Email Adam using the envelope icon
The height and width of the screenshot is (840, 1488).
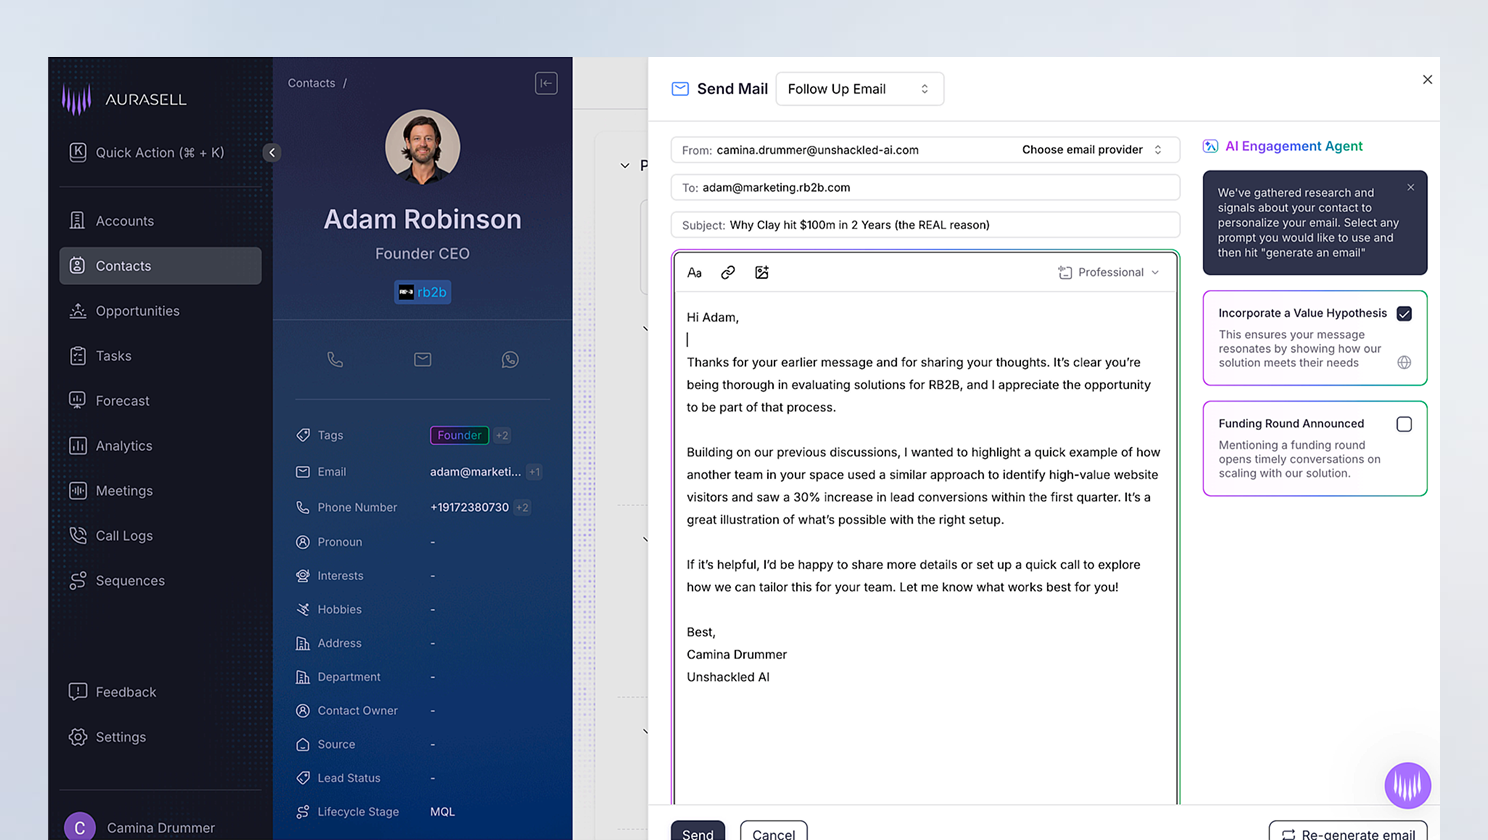[423, 360]
